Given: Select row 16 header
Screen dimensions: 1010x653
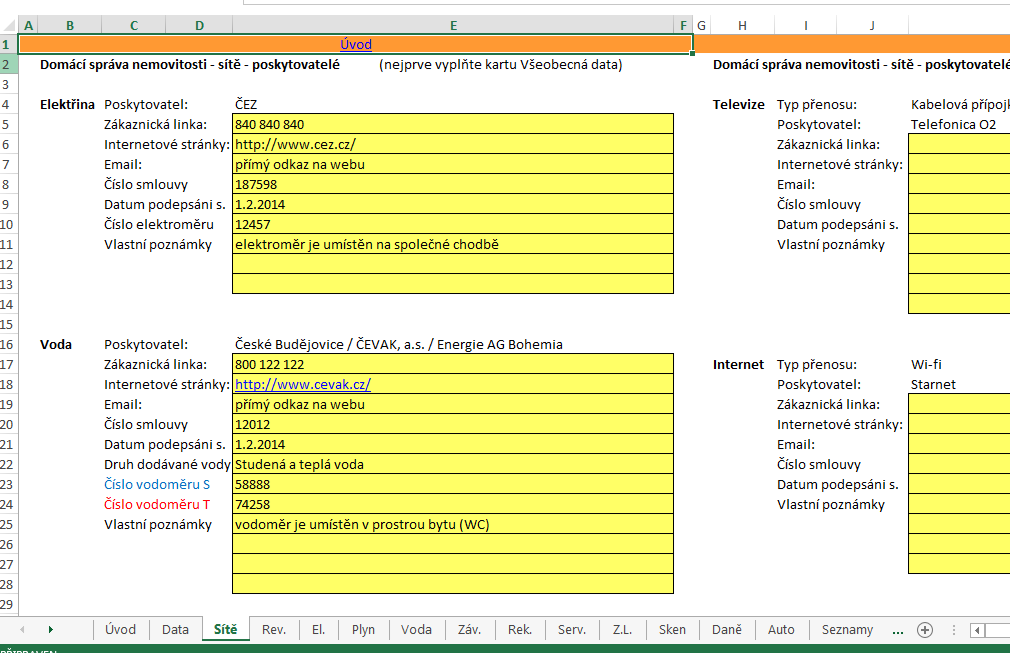Looking at the screenshot, I should click(x=8, y=345).
